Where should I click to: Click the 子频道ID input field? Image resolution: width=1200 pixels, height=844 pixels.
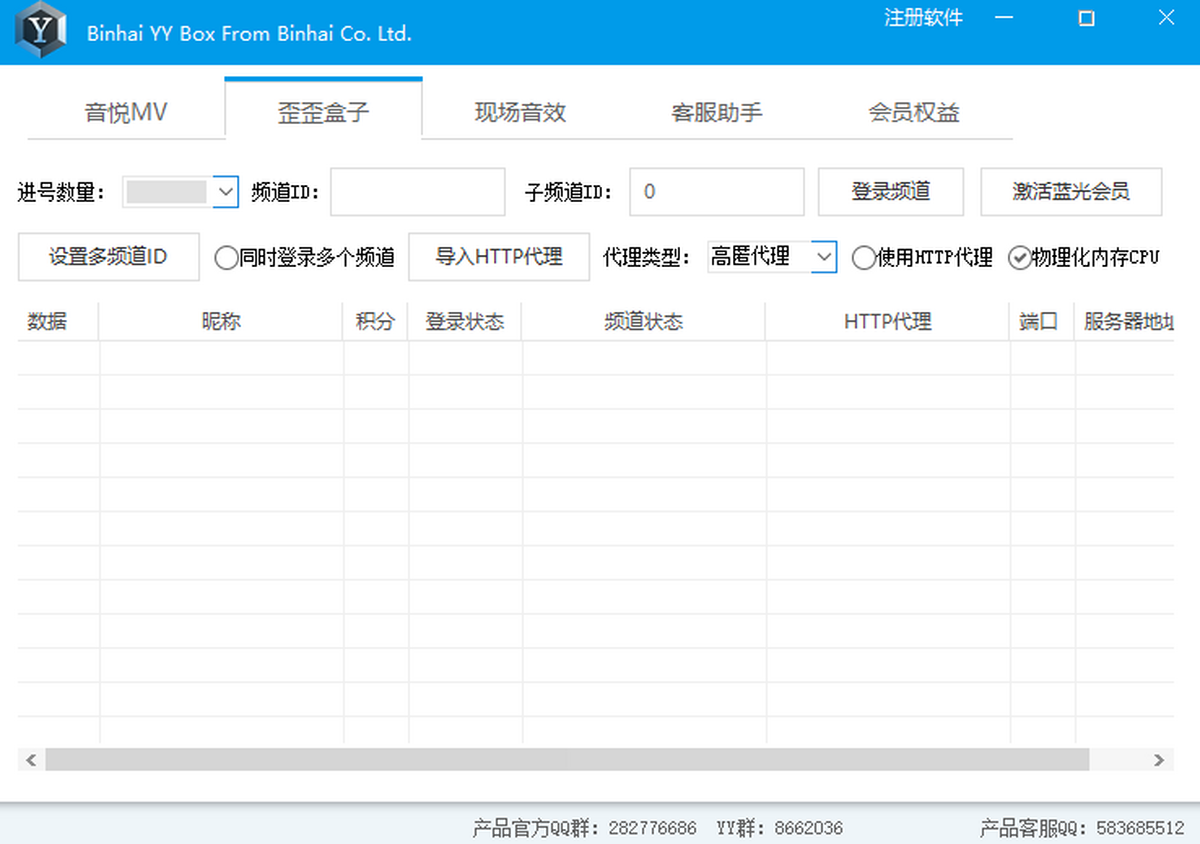[717, 192]
